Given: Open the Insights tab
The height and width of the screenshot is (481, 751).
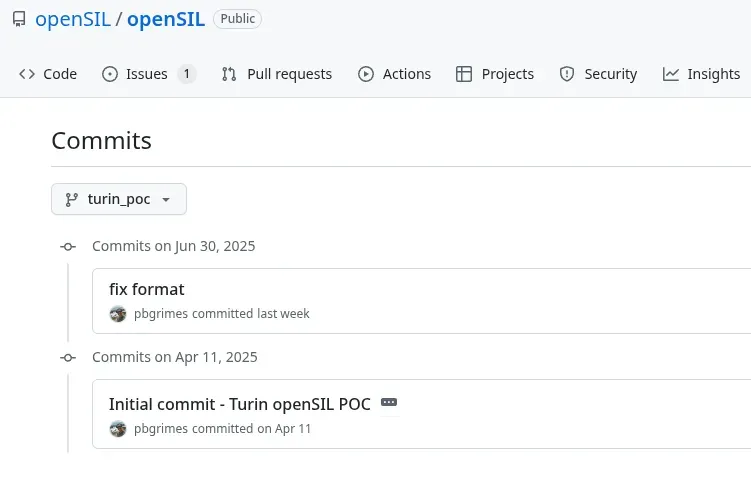Looking at the screenshot, I should tap(702, 74).
